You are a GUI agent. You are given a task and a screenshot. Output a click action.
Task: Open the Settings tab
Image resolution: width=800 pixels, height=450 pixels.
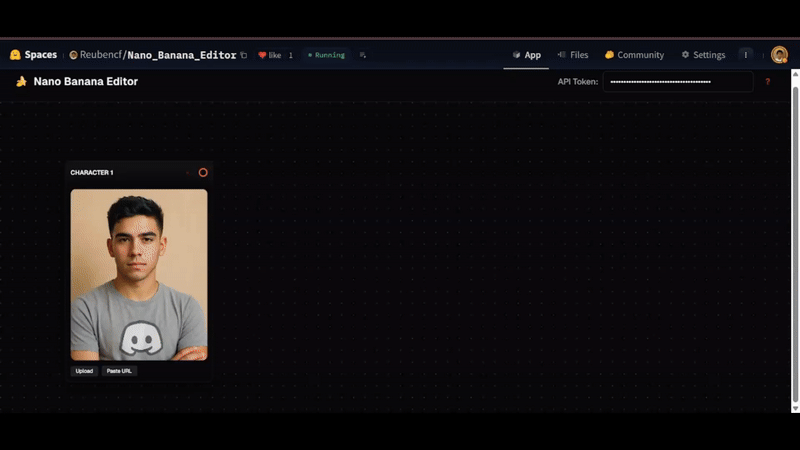[703, 55]
